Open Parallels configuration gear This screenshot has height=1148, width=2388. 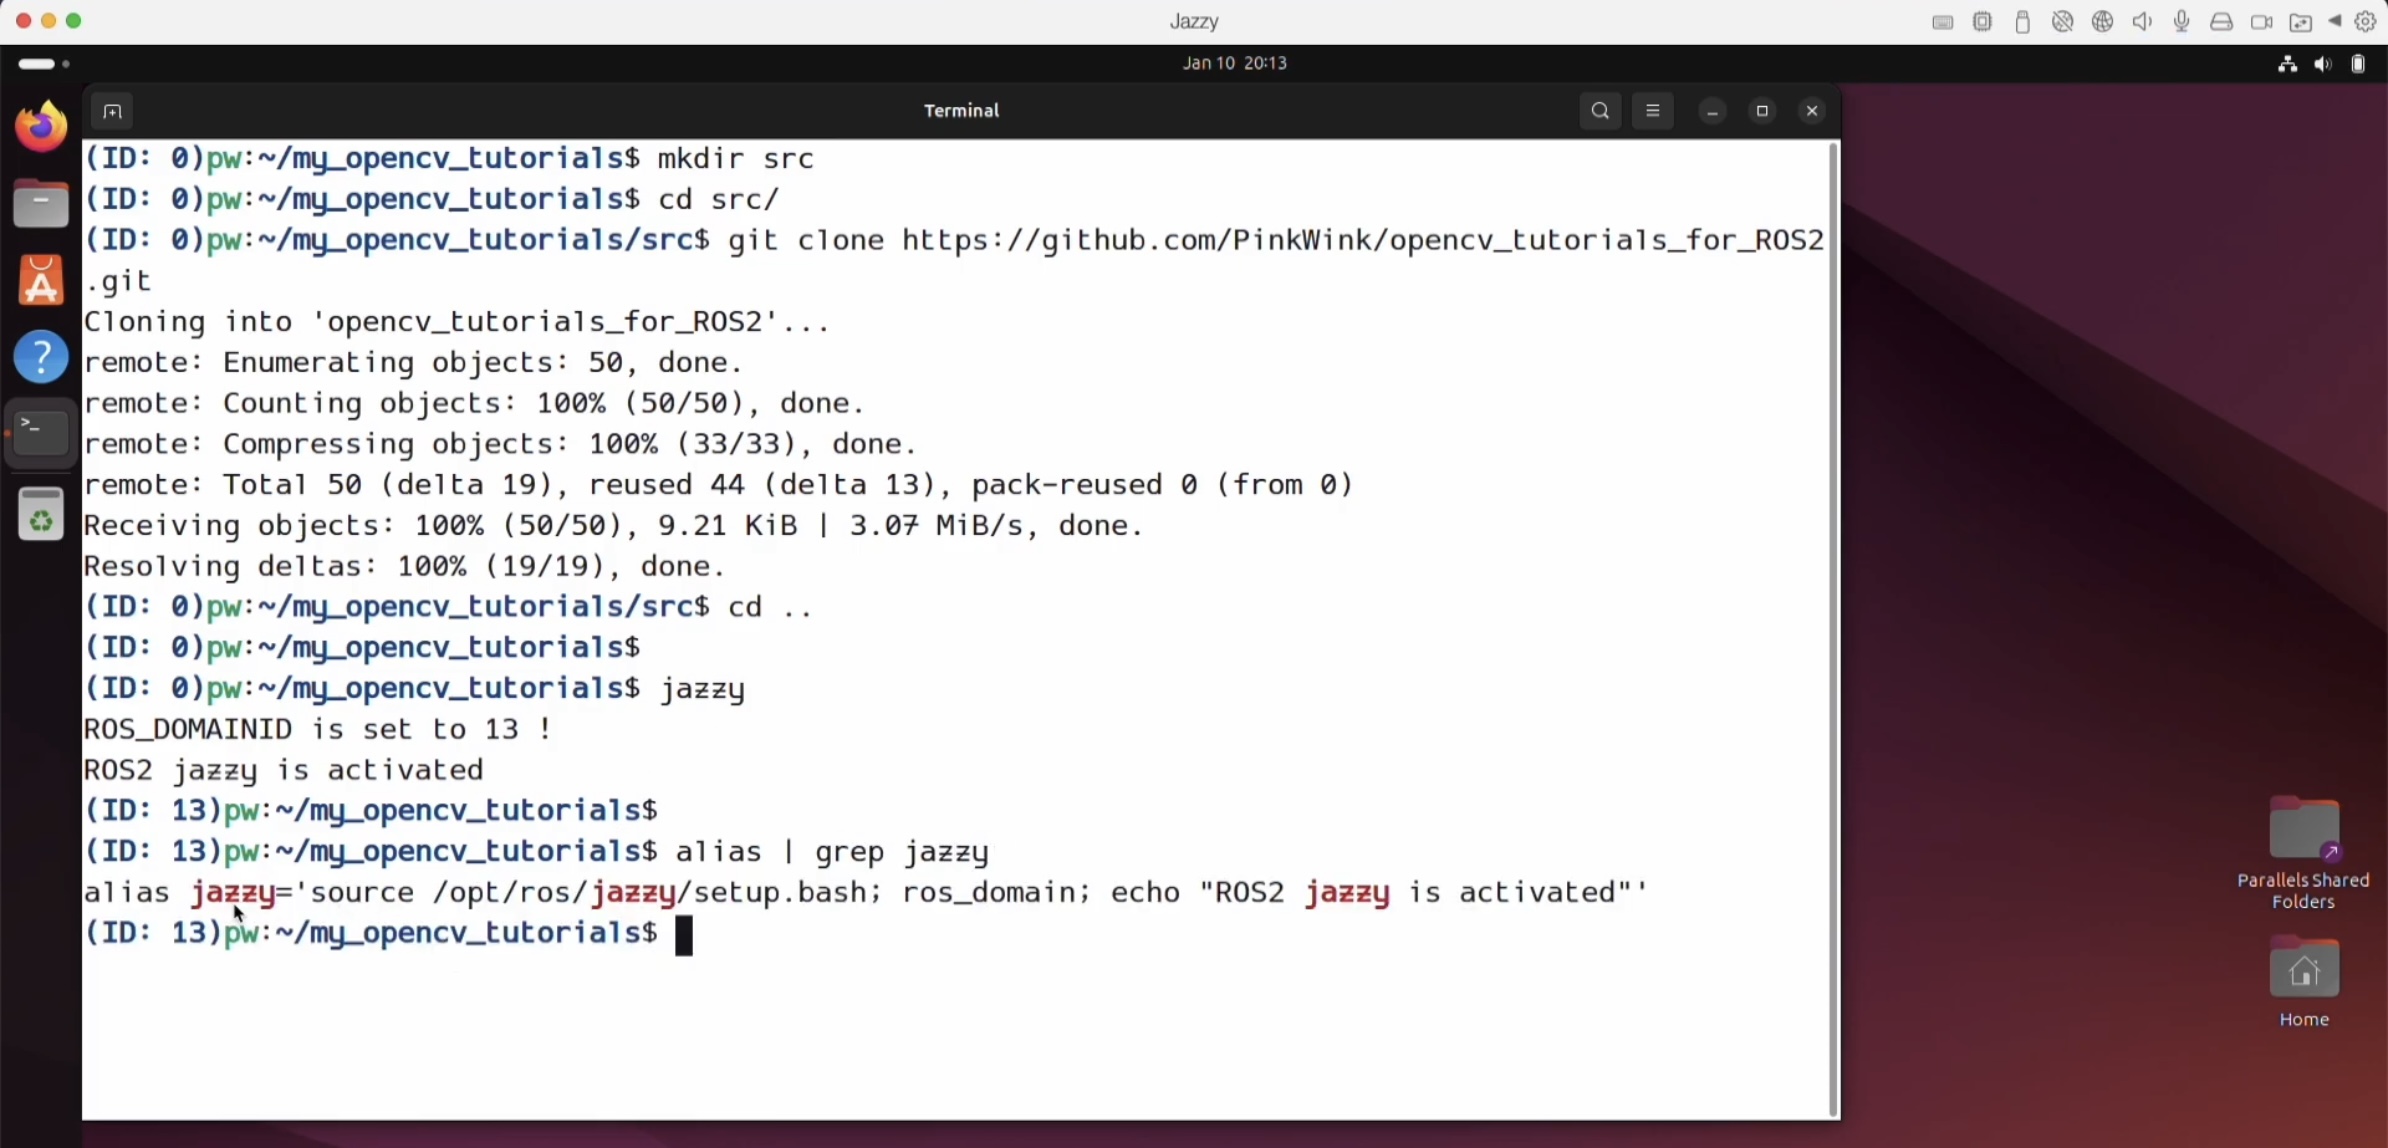click(2365, 22)
